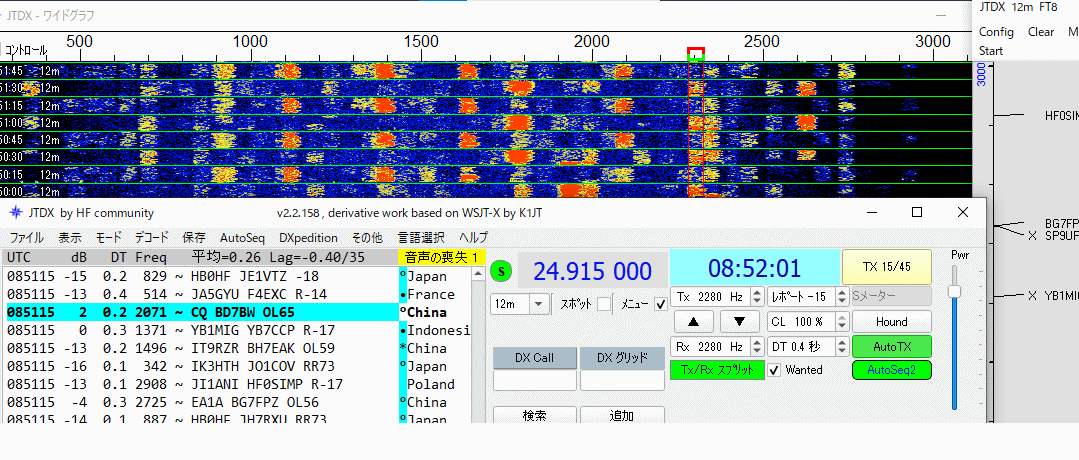Image resolution: width=1079 pixels, height=460 pixels.
Task: Click the JTDX star icon in title bar
Action: 16,213
